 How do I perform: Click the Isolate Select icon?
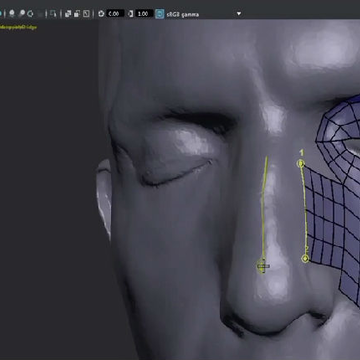[x=53, y=14]
